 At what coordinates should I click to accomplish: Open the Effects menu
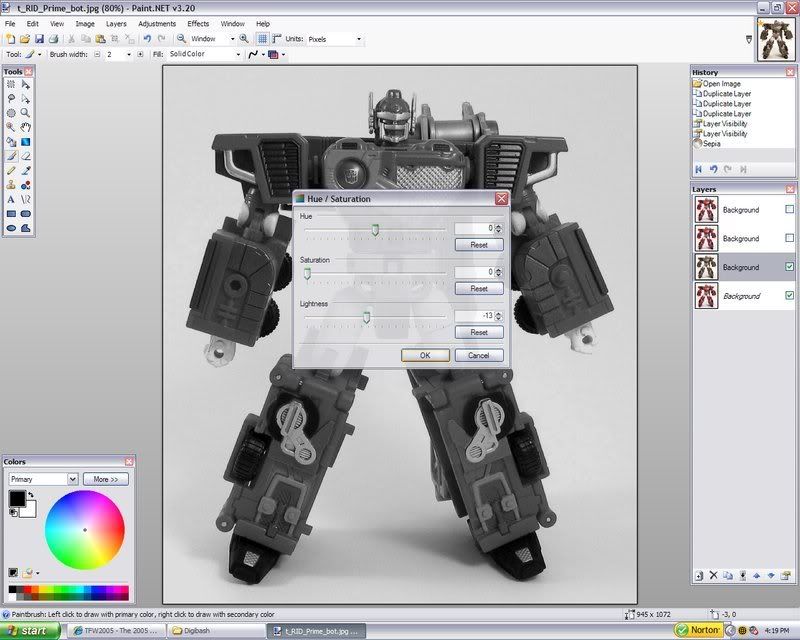coord(198,23)
